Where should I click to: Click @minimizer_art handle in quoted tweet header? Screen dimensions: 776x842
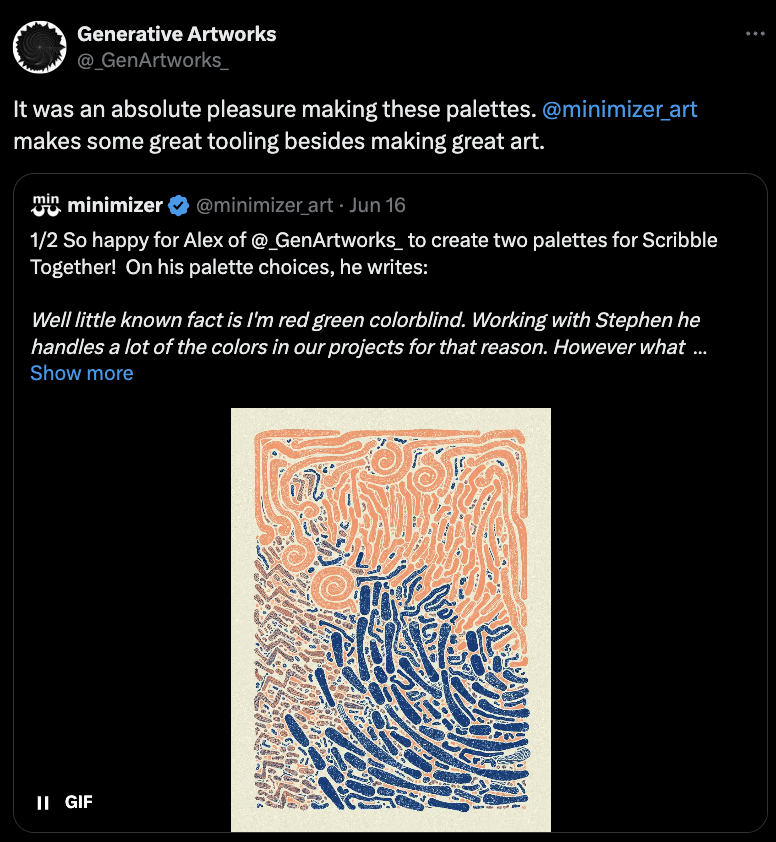[264, 206]
